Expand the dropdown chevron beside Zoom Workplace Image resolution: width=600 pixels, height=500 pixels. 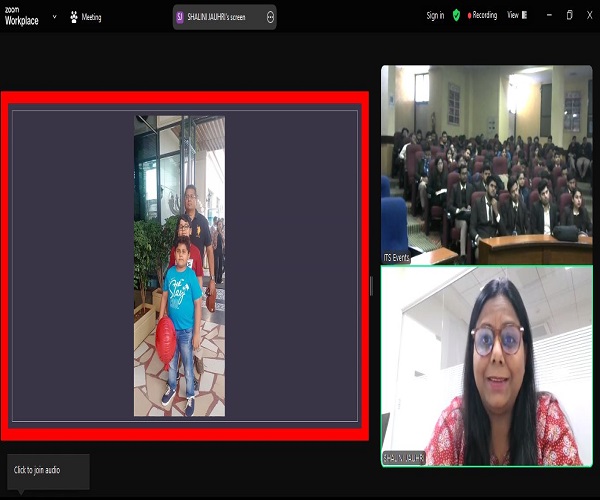(x=54, y=17)
